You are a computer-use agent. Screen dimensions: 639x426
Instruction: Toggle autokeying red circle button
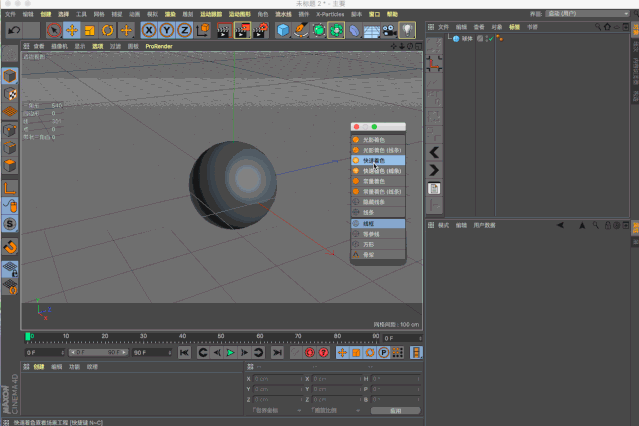tap(324, 353)
